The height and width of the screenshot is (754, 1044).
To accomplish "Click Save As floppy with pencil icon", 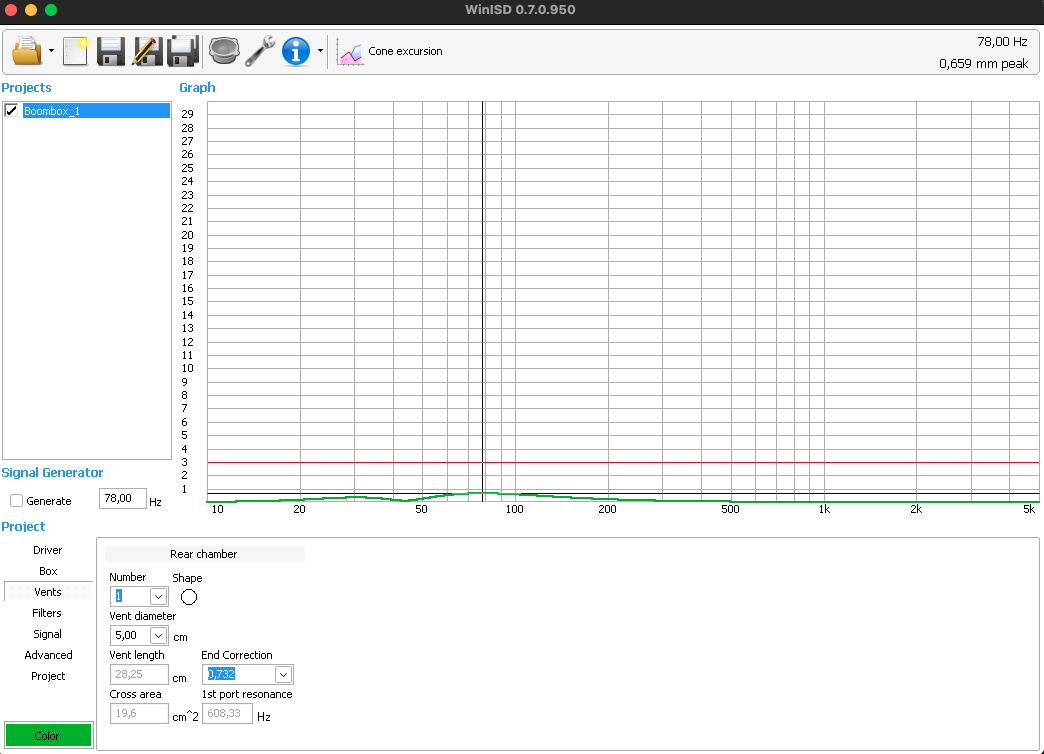I will [x=147, y=51].
